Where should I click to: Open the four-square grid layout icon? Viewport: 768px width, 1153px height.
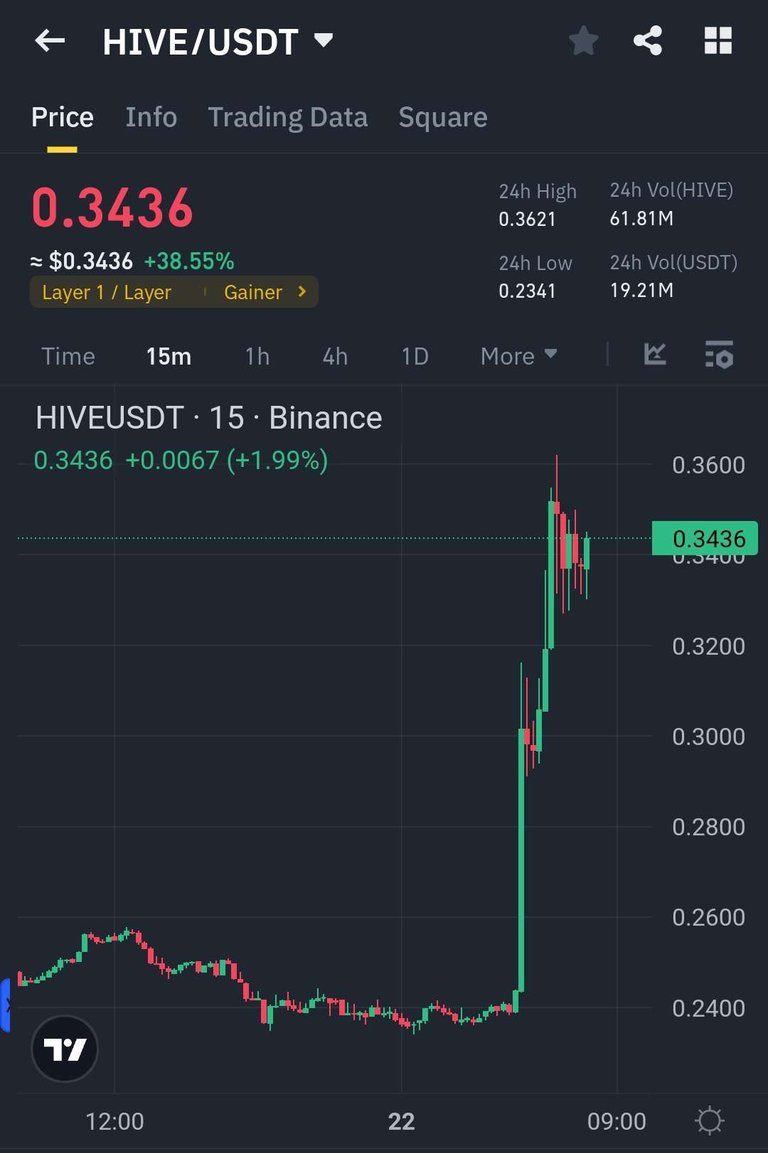pos(718,40)
